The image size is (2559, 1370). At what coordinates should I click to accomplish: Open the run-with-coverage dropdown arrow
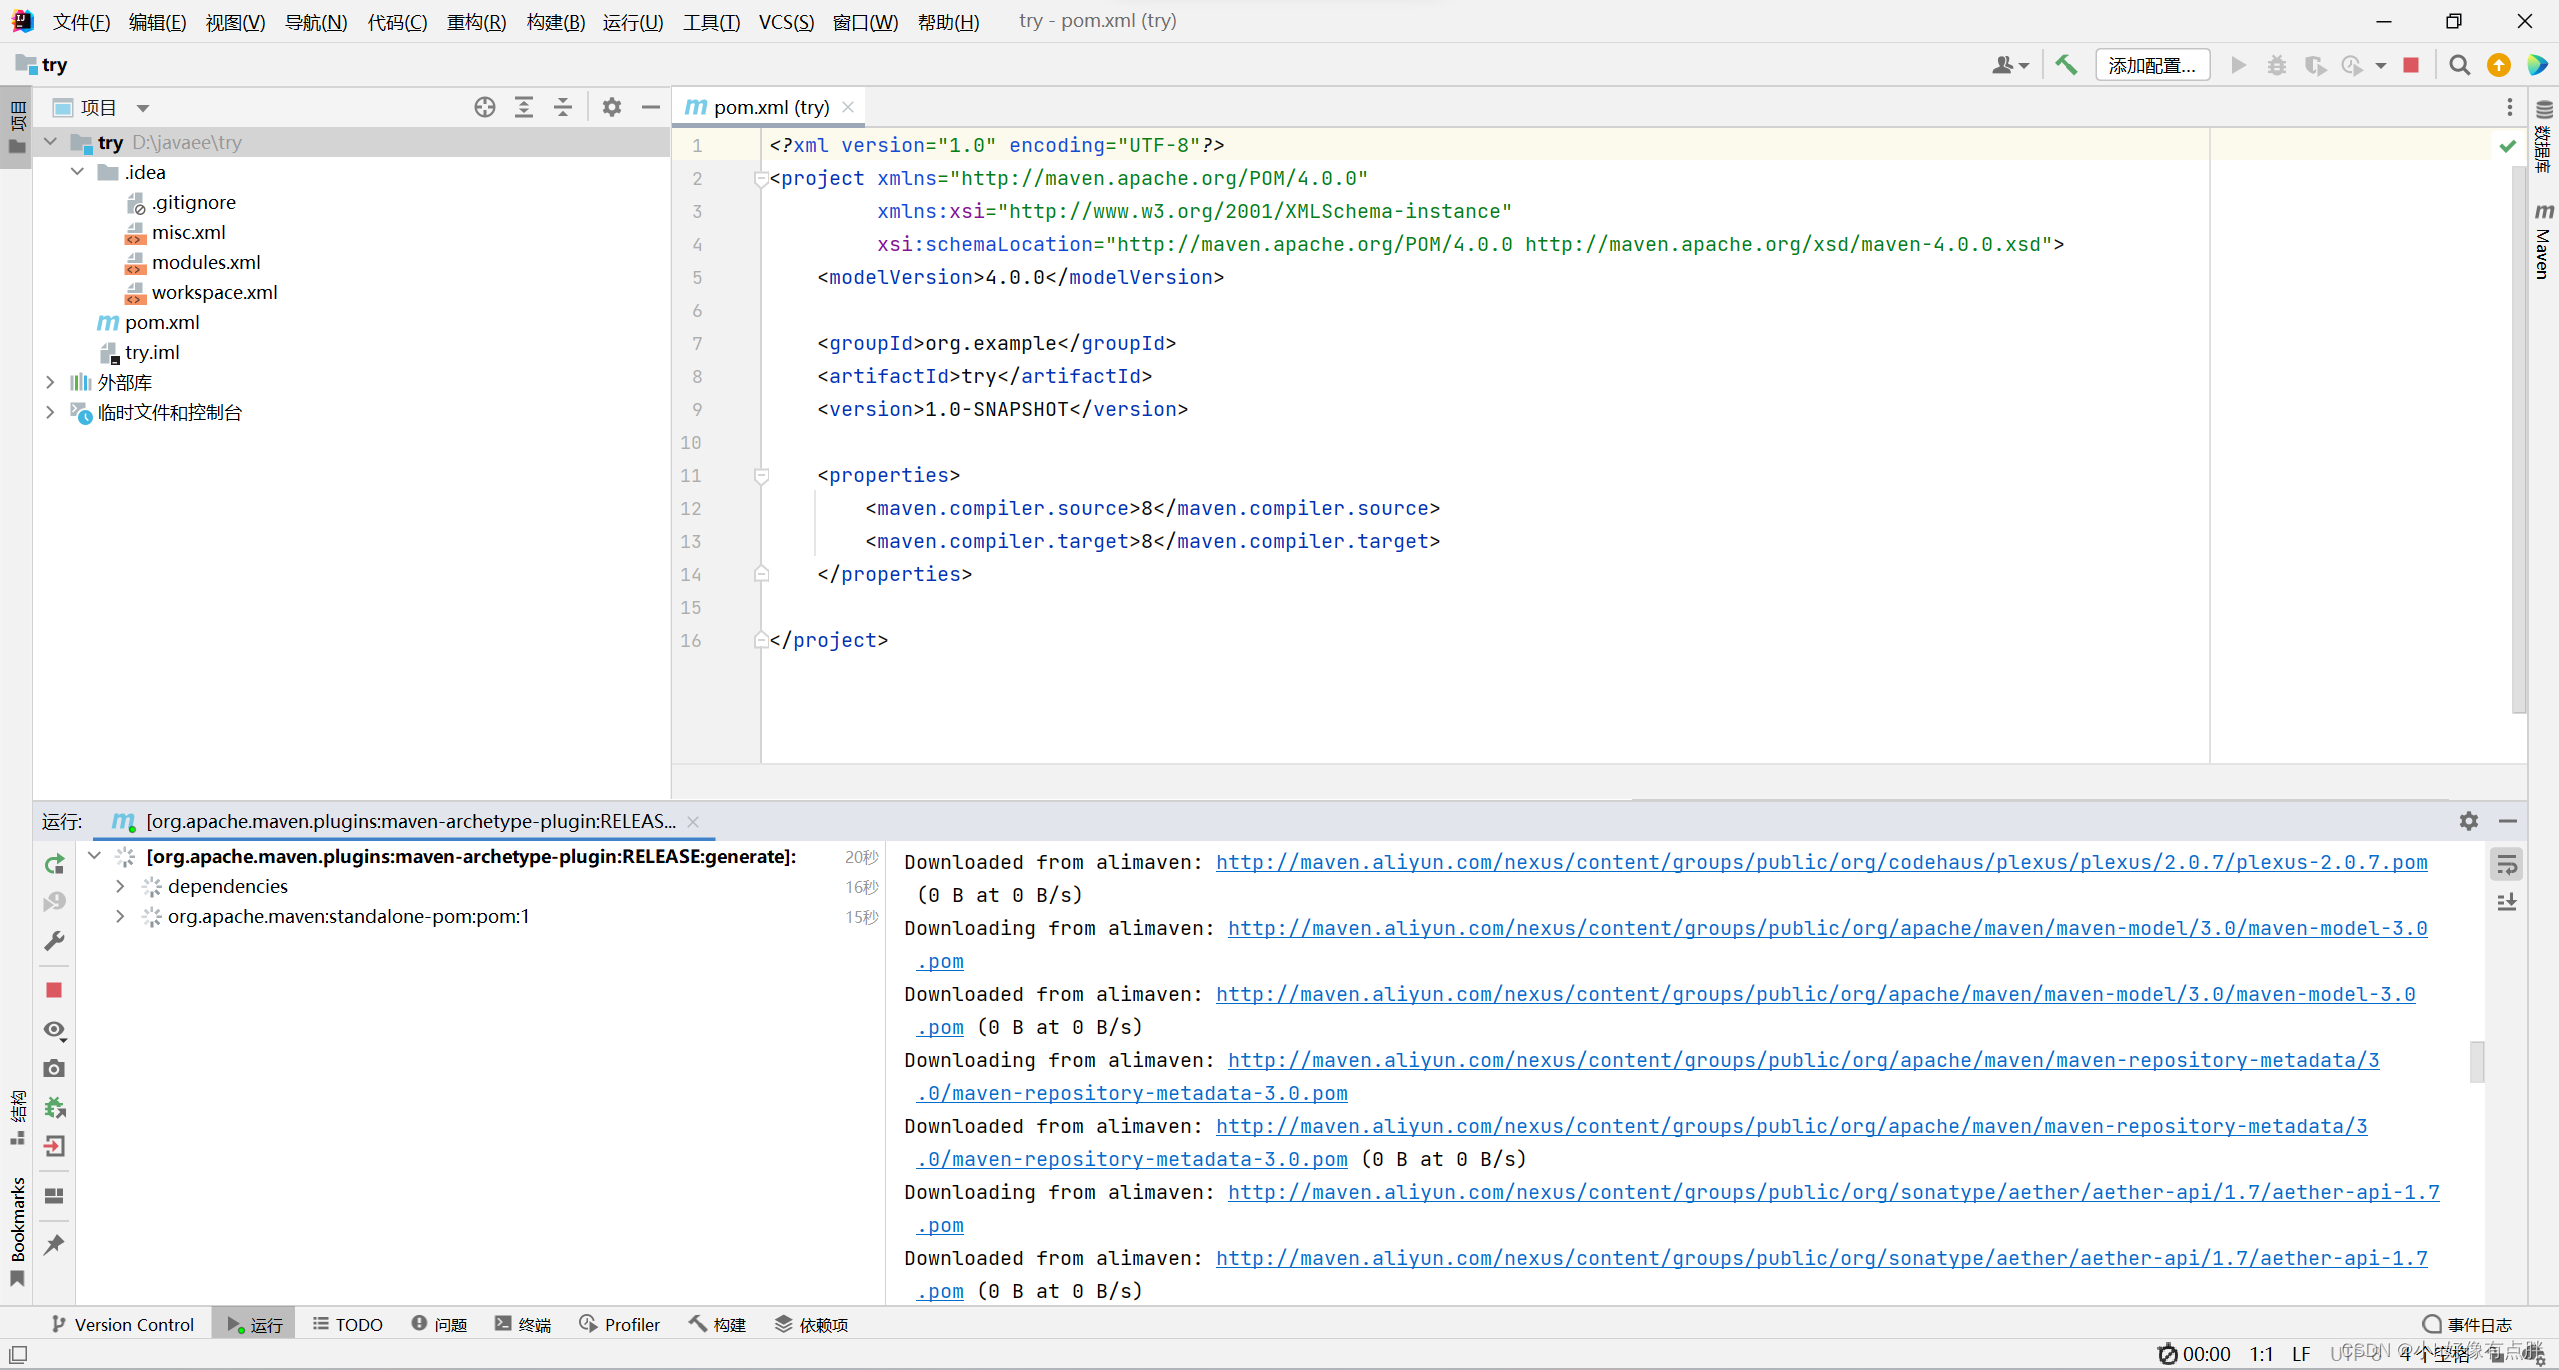pos(2381,65)
